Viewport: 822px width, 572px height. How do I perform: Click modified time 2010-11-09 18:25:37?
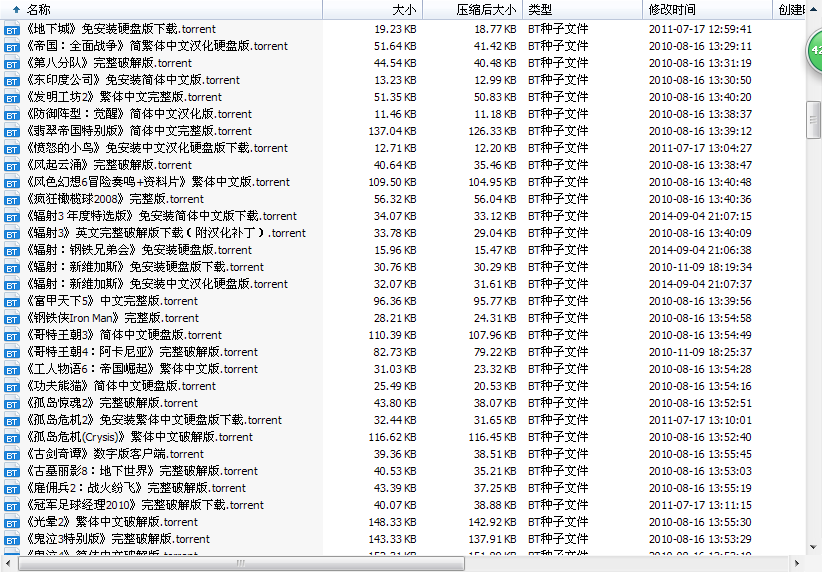point(700,352)
